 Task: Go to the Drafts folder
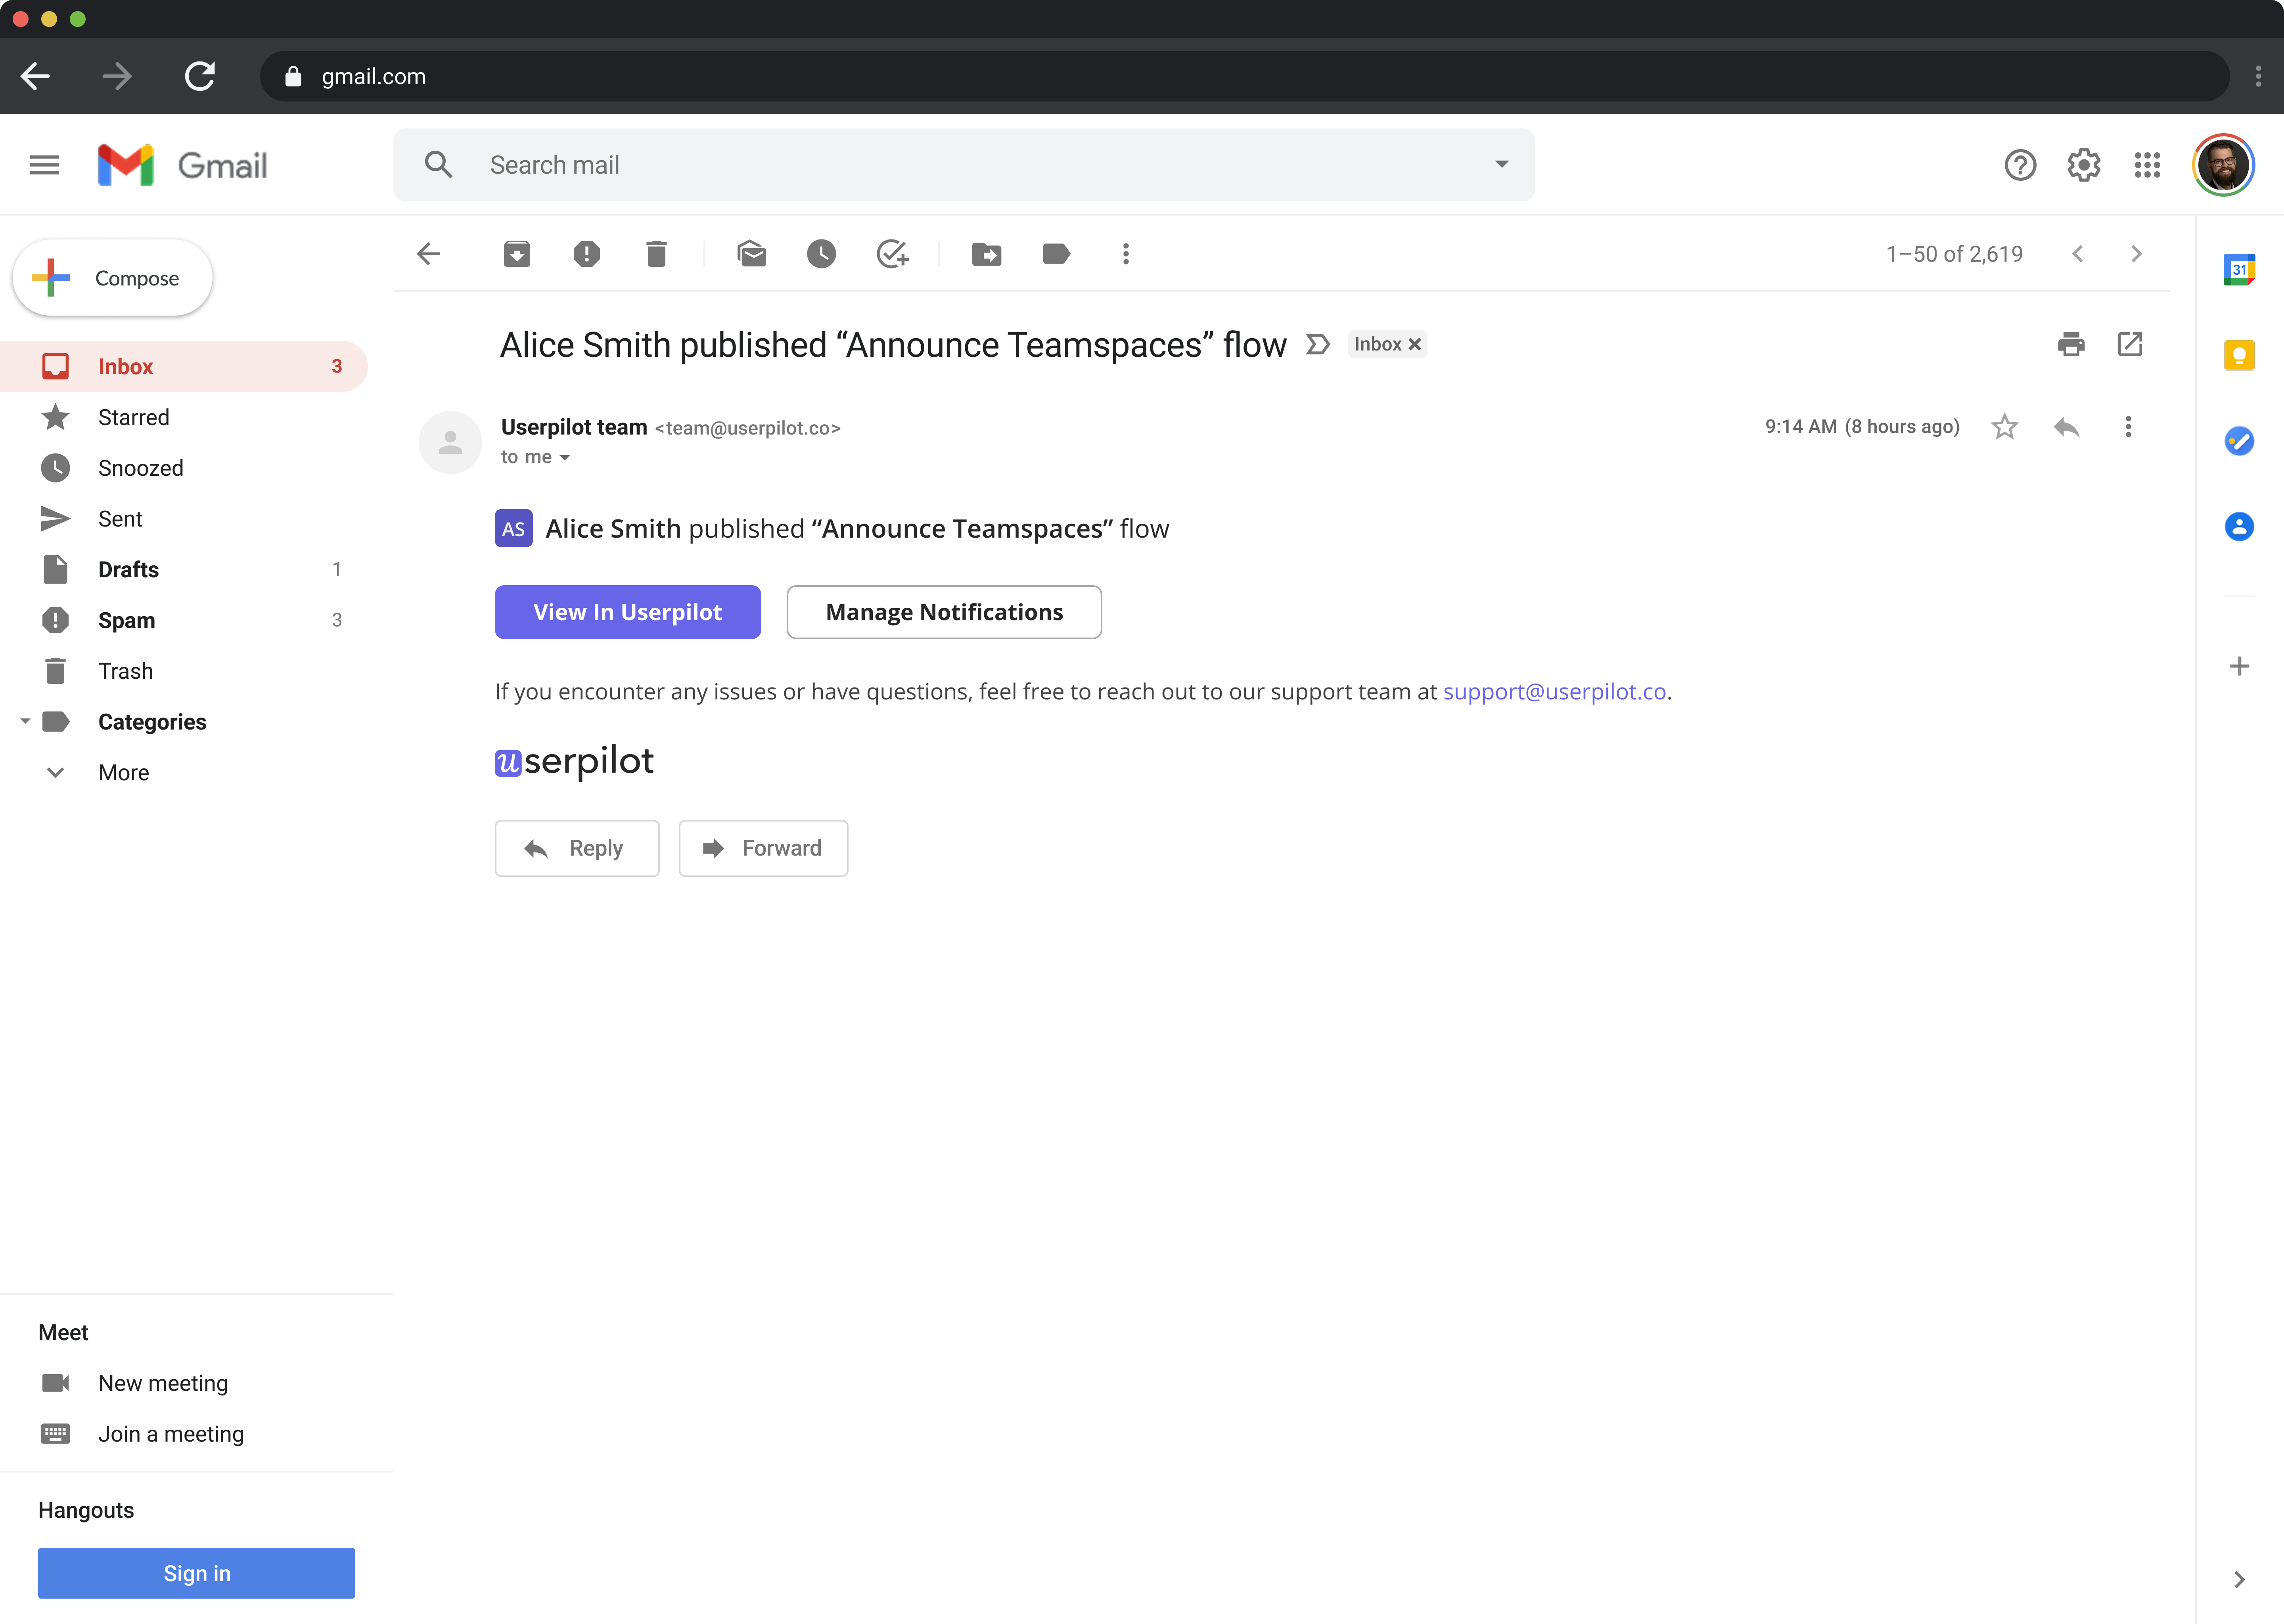click(128, 569)
